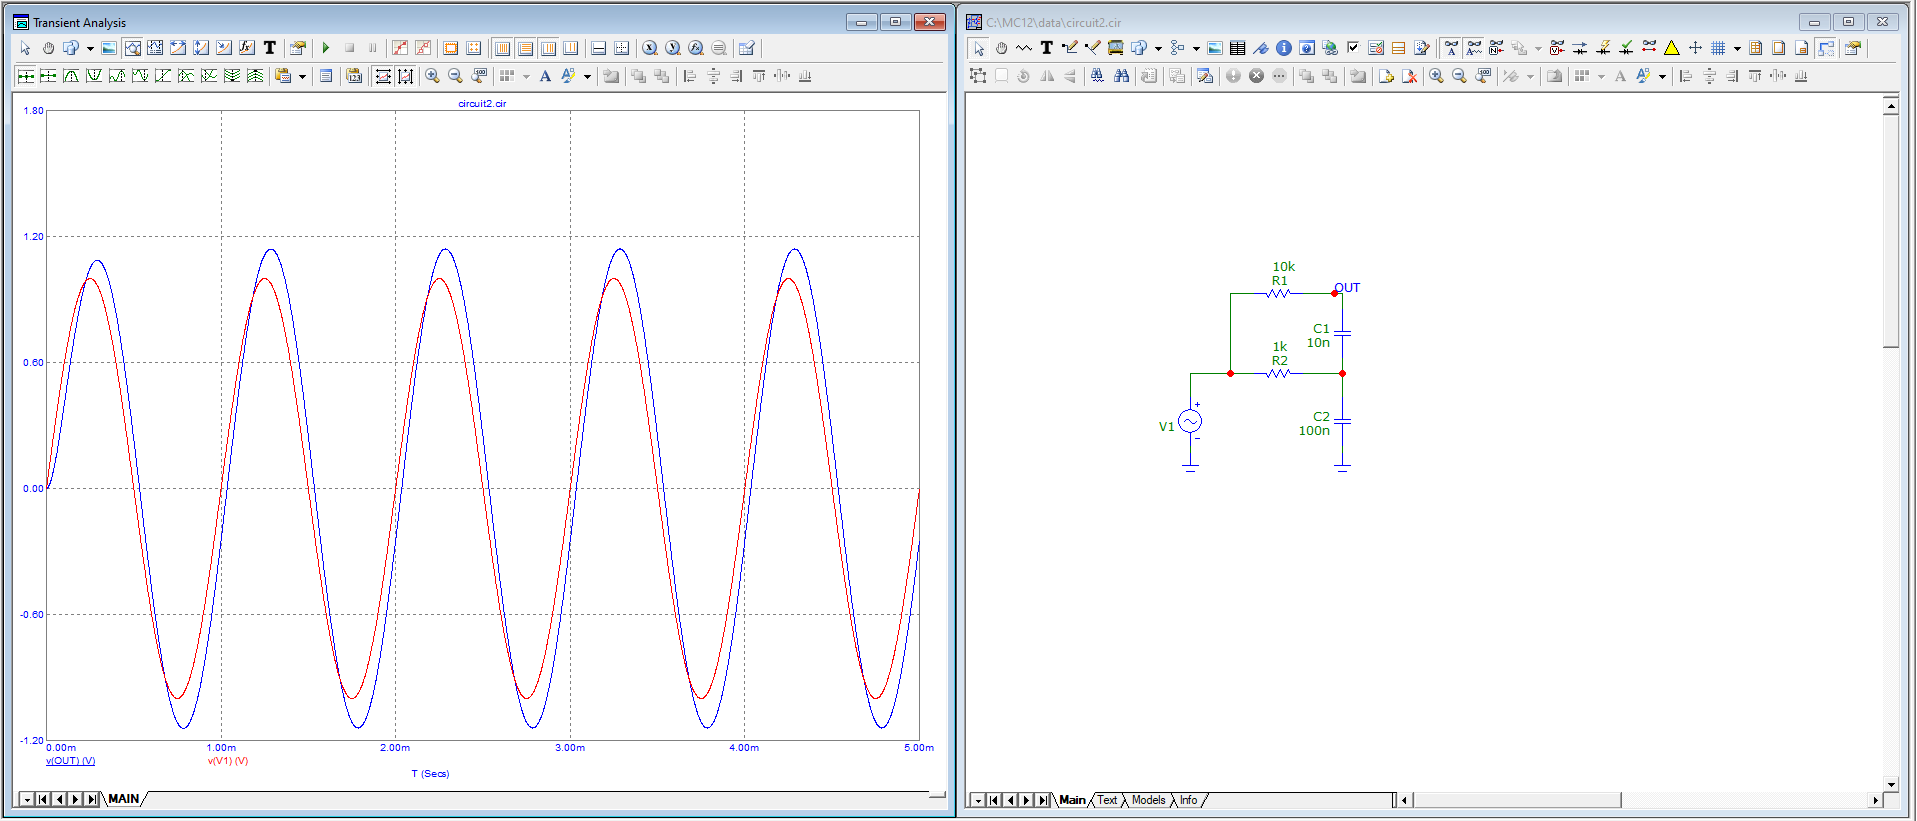Click the v(V1) (V) waveform label

point(228,761)
